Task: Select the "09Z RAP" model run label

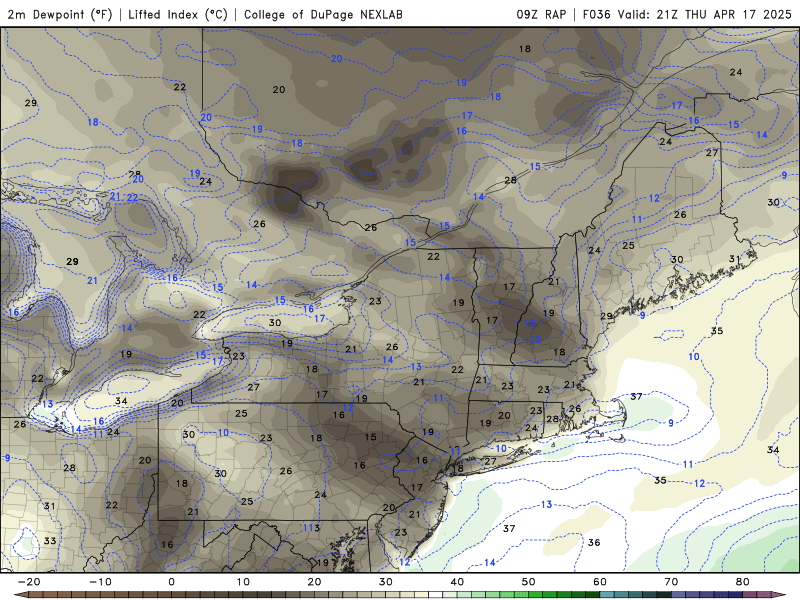Action: pyautogui.click(x=541, y=14)
